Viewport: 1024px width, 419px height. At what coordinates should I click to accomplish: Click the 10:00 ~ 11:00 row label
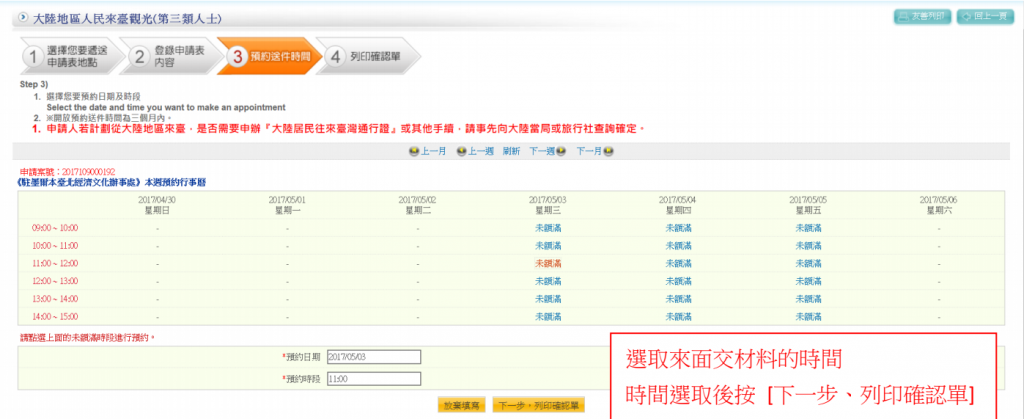[55, 246]
